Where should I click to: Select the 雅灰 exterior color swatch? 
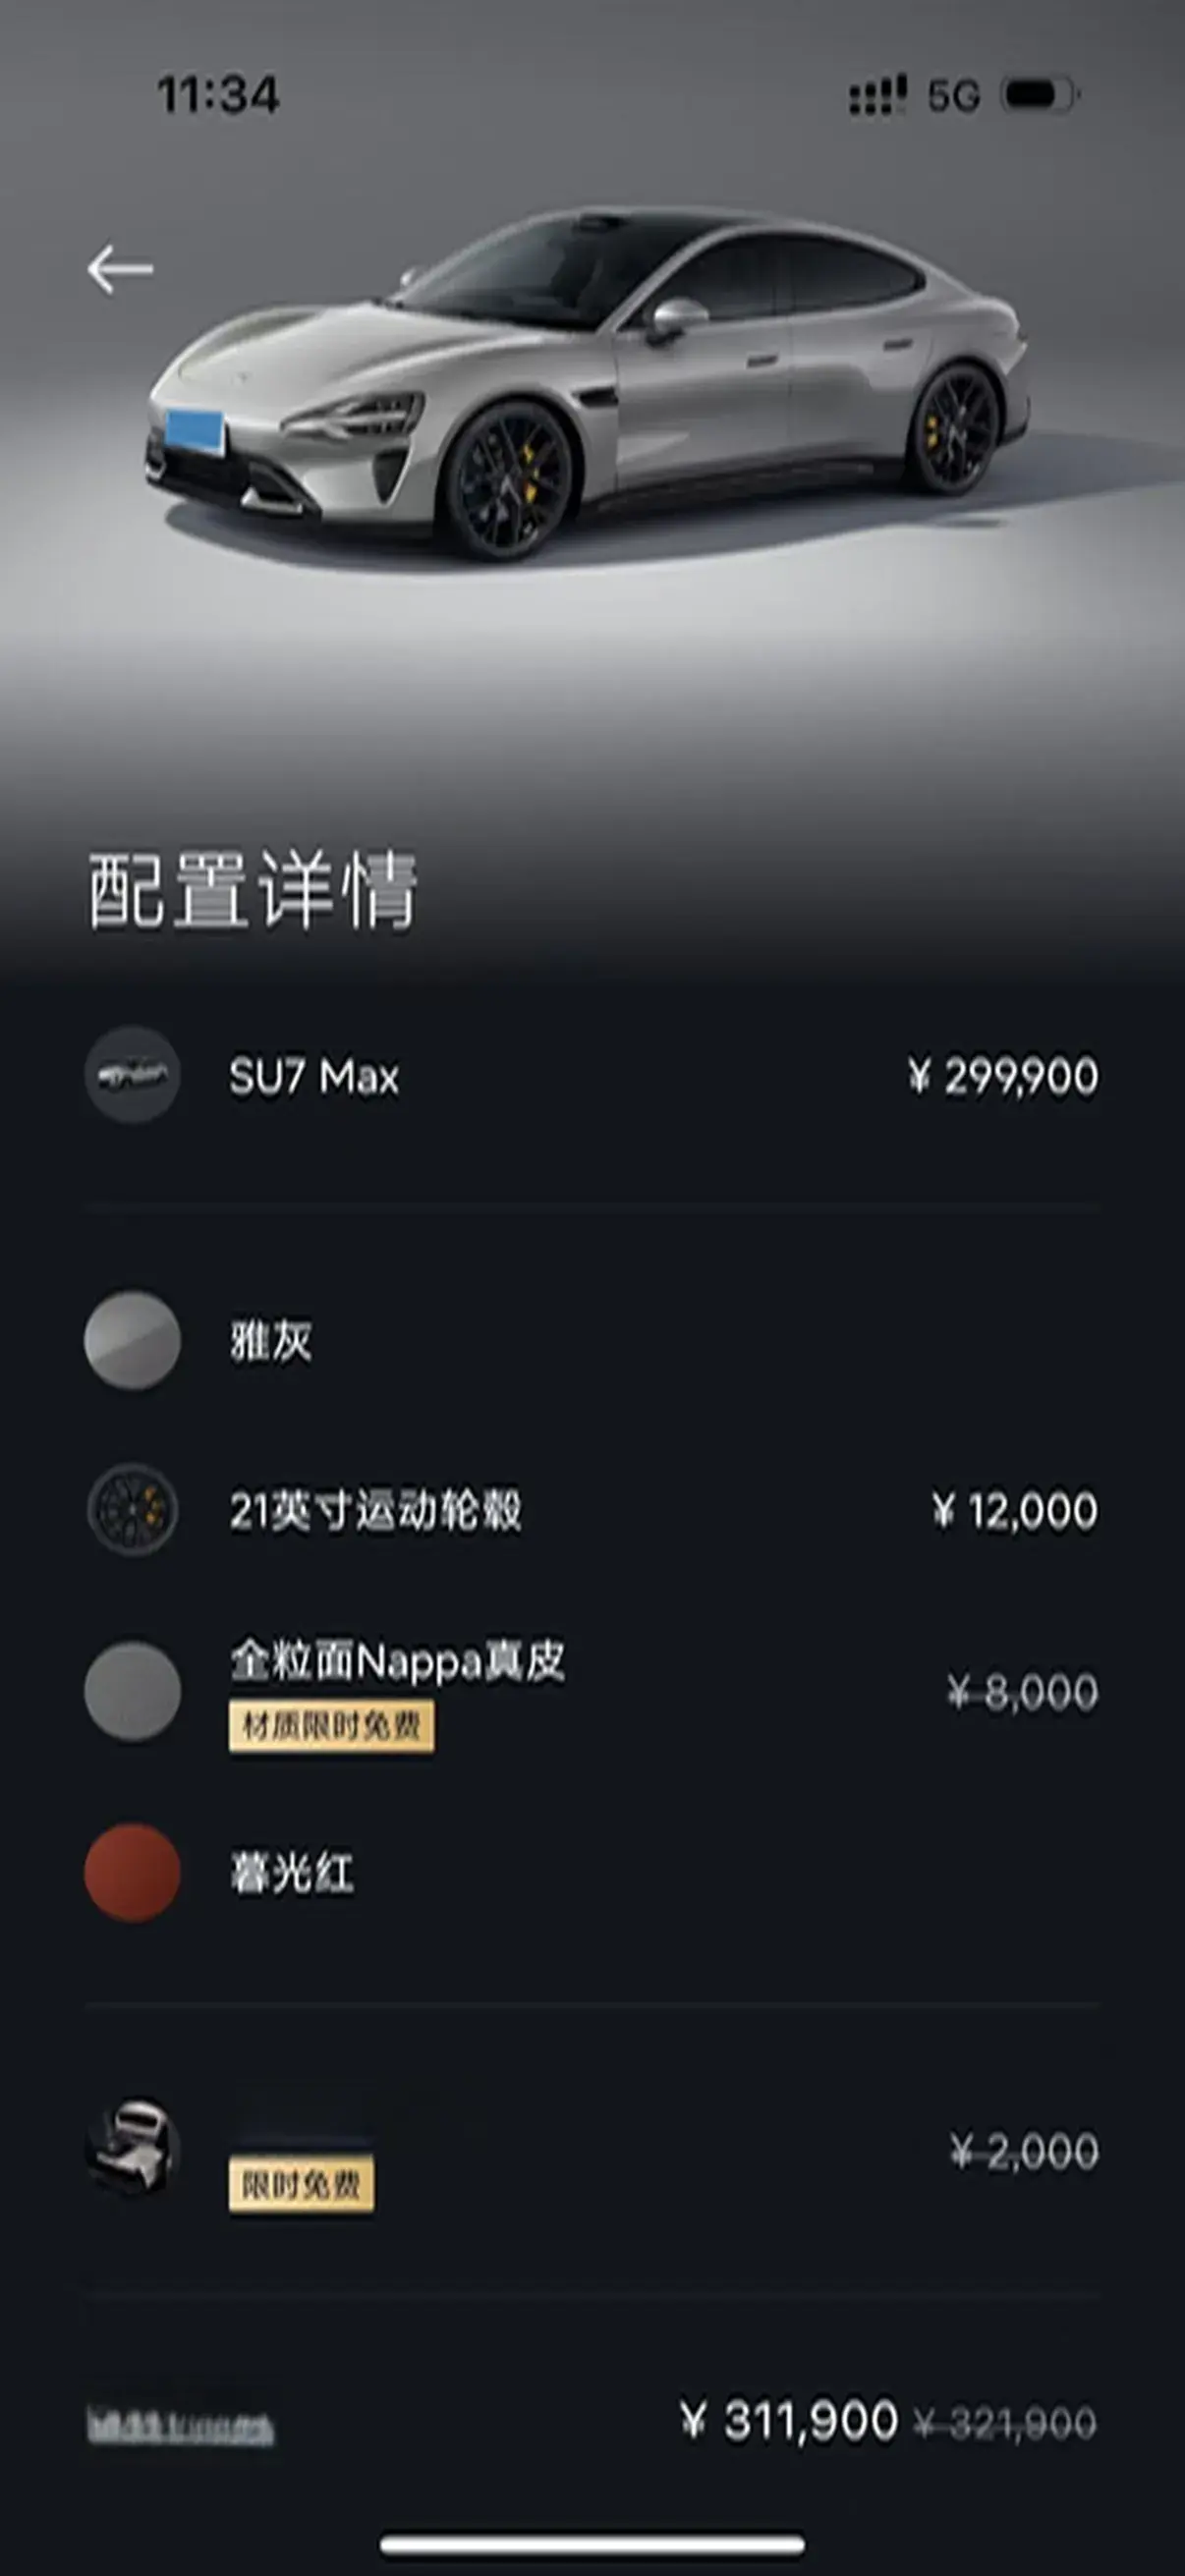[x=132, y=1340]
